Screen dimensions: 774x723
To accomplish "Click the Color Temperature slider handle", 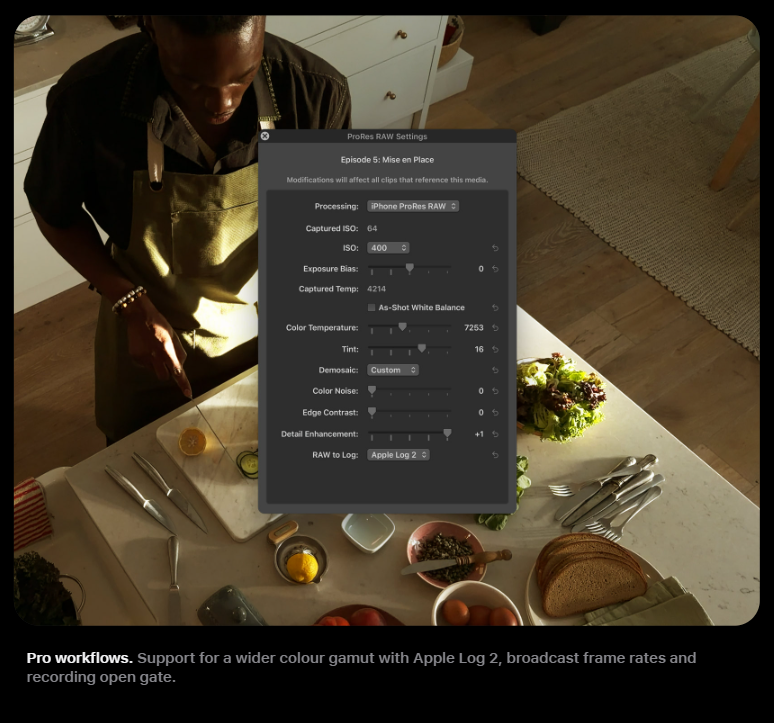I will tap(402, 327).
